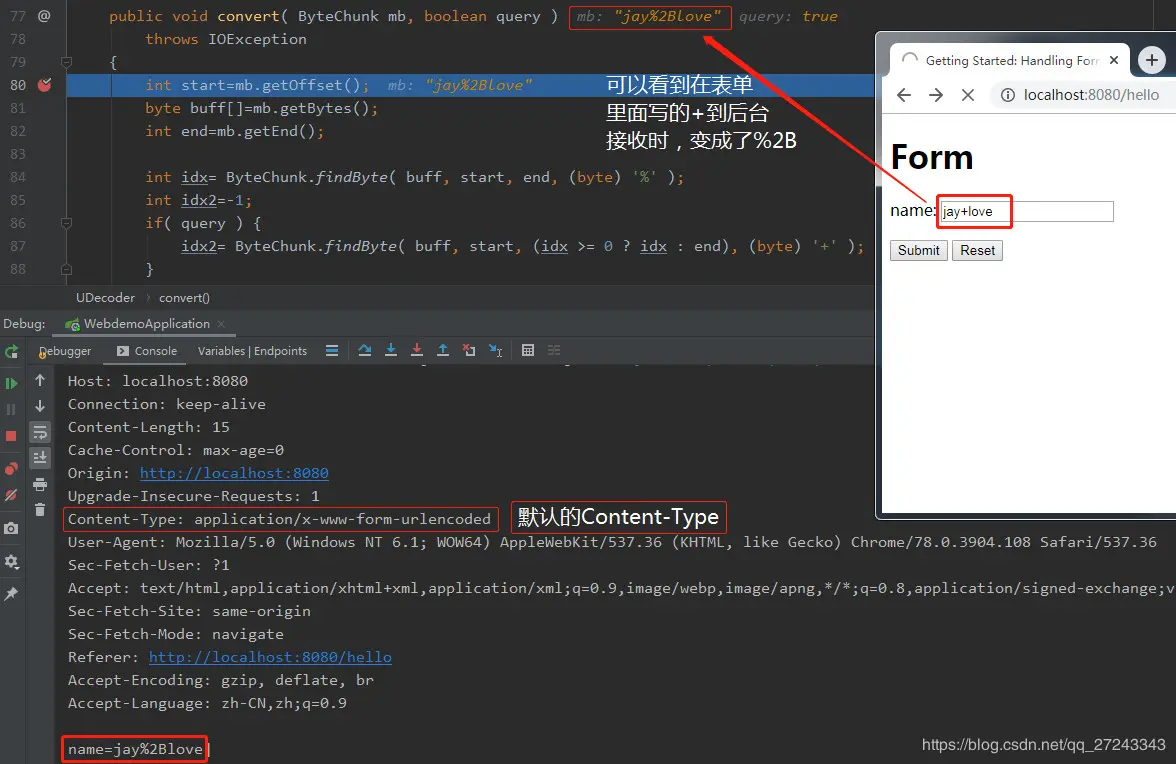1176x764 pixels.
Task: Print console output with the printer icon
Action: (40, 484)
